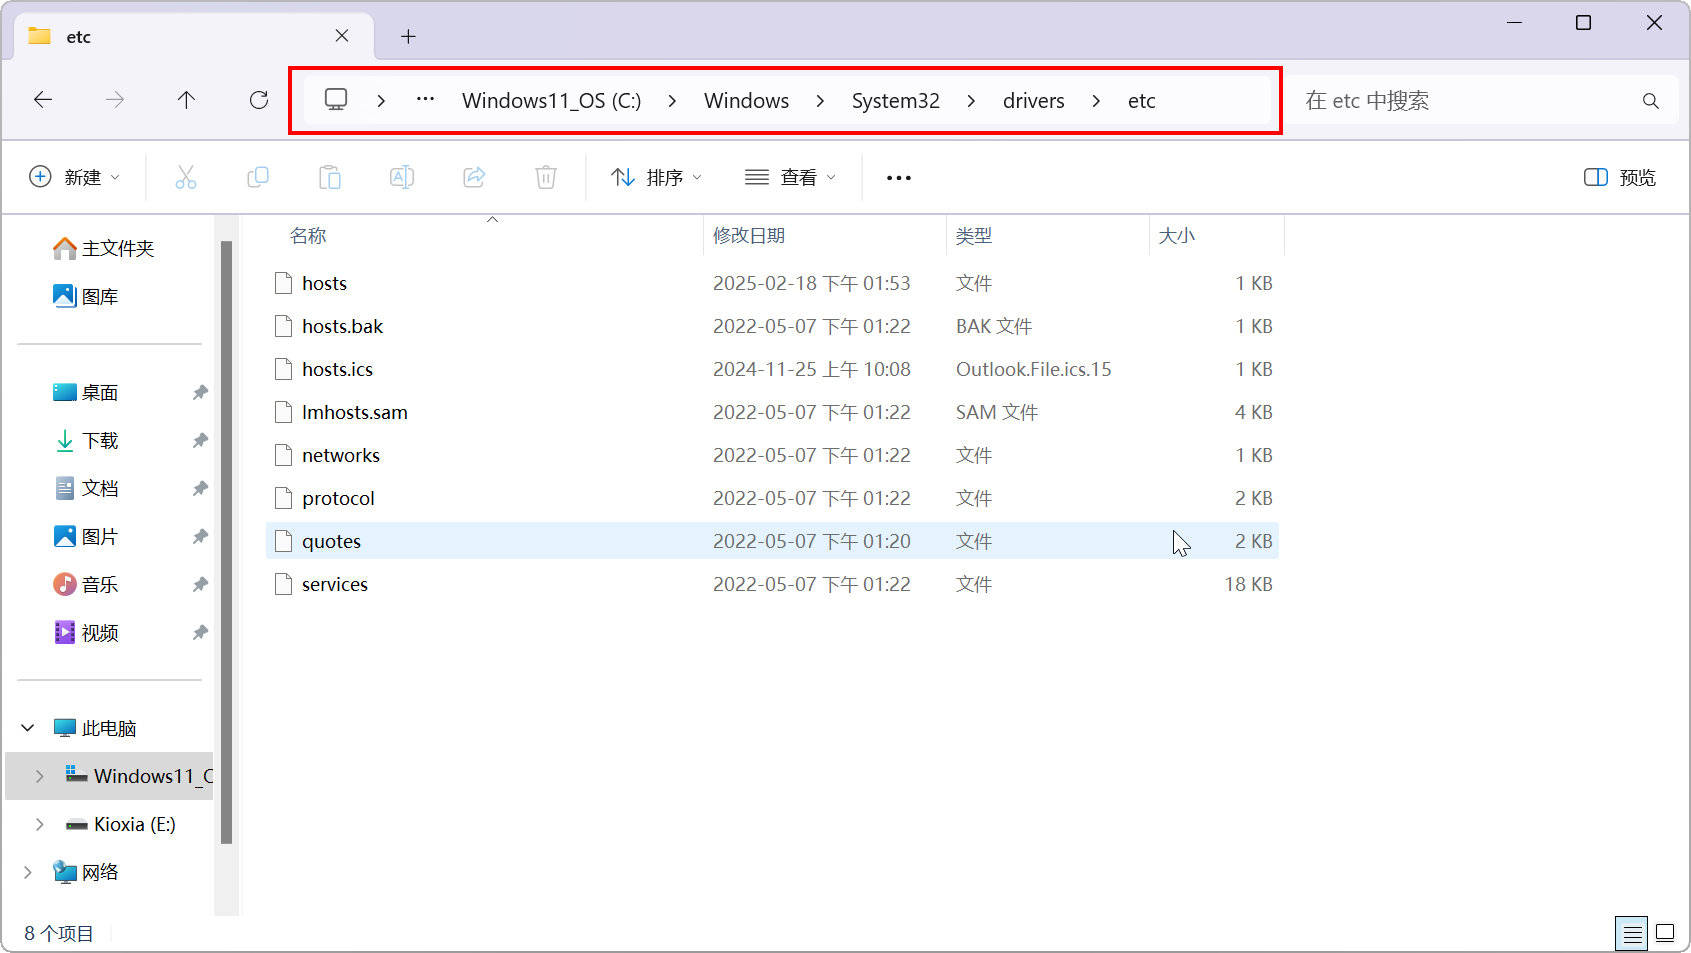
Task: Select Kioxia (E:) drive in navigation pane
Action: pos(120,824)
